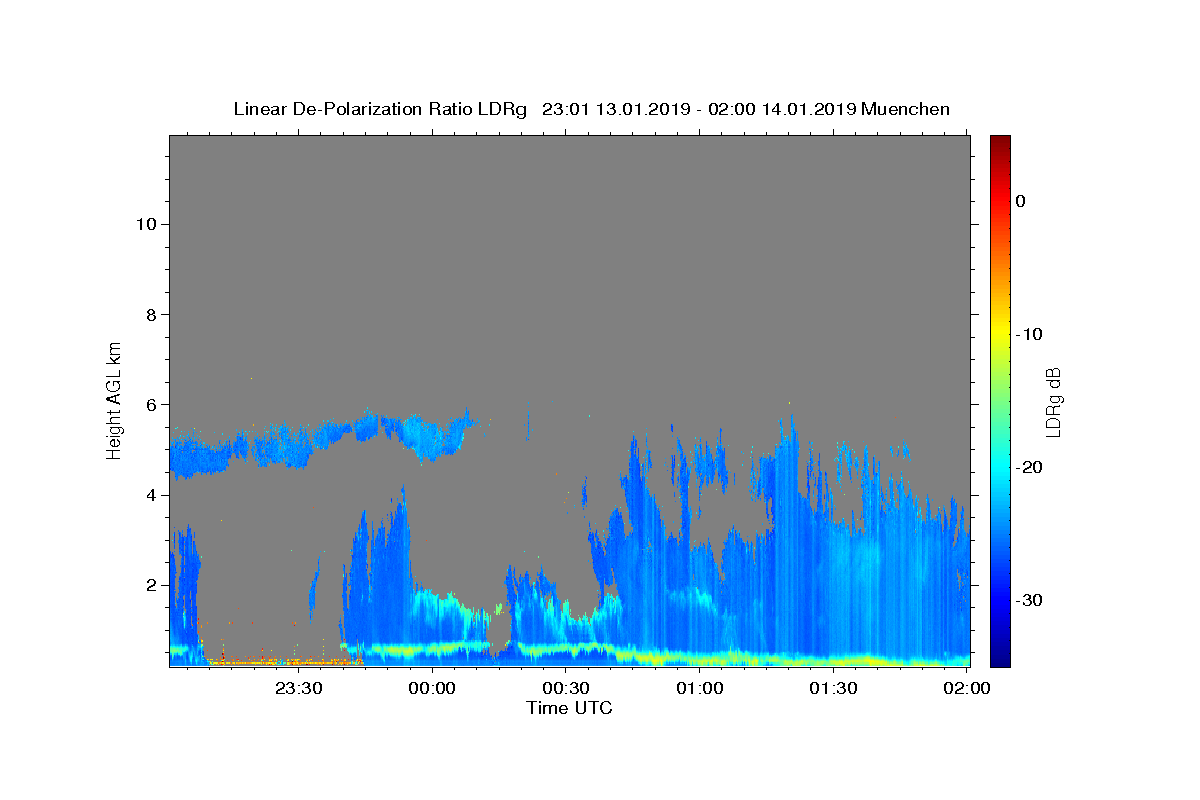The image size is (1200, 800).
Task: Click the 'LDRg dB' colorbar label
Action: 1053,401
